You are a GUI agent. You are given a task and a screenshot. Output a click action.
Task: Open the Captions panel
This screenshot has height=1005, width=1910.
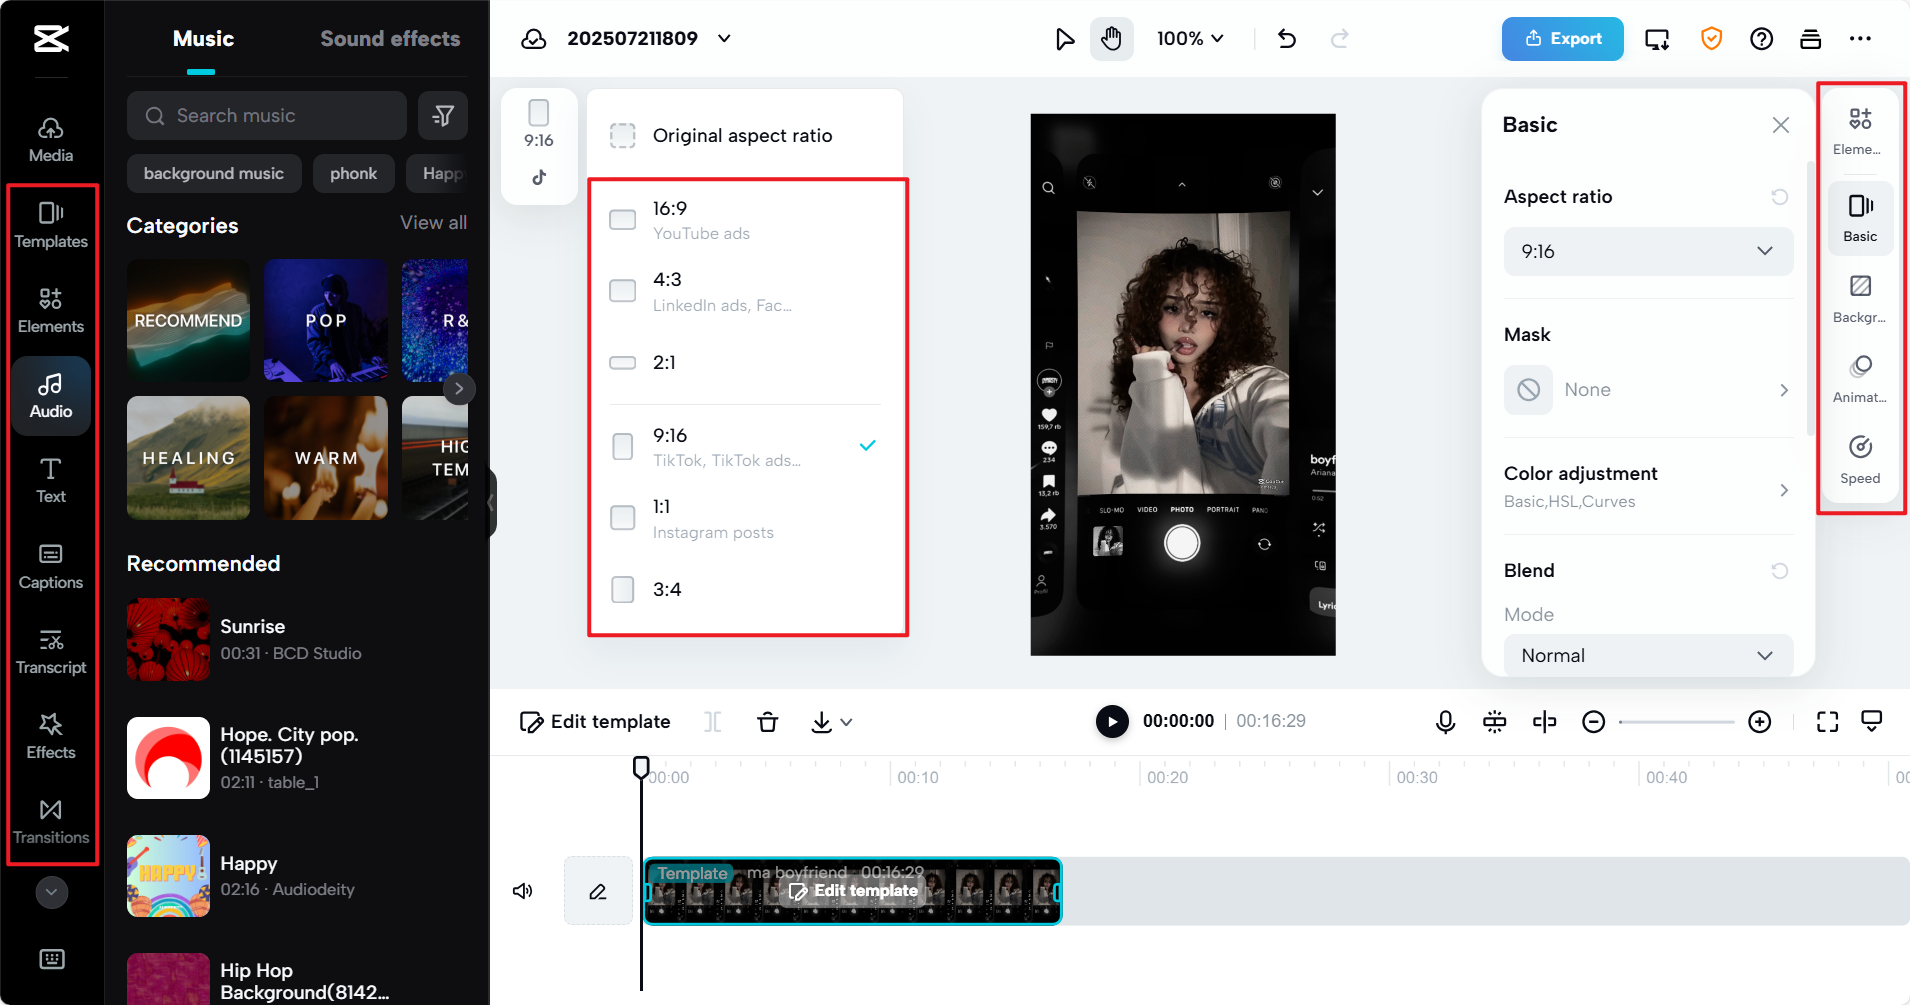(51, 566)
